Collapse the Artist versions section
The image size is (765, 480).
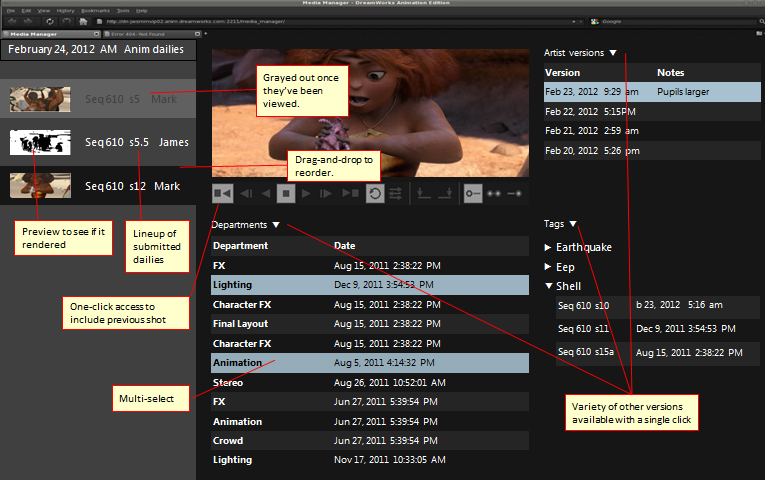[x=613, y=53]
